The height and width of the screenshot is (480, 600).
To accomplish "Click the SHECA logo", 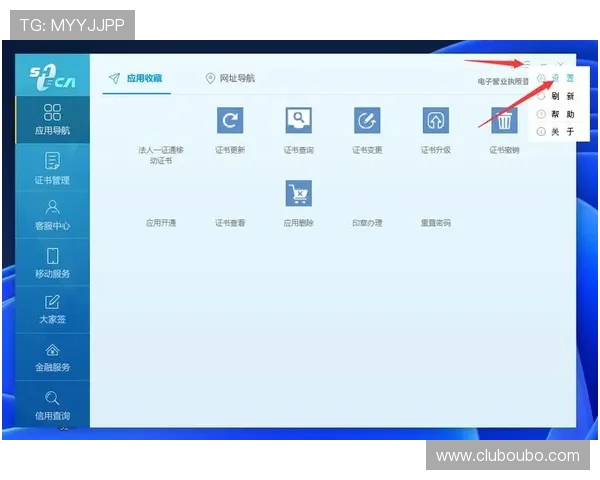I will pos(52,77).
